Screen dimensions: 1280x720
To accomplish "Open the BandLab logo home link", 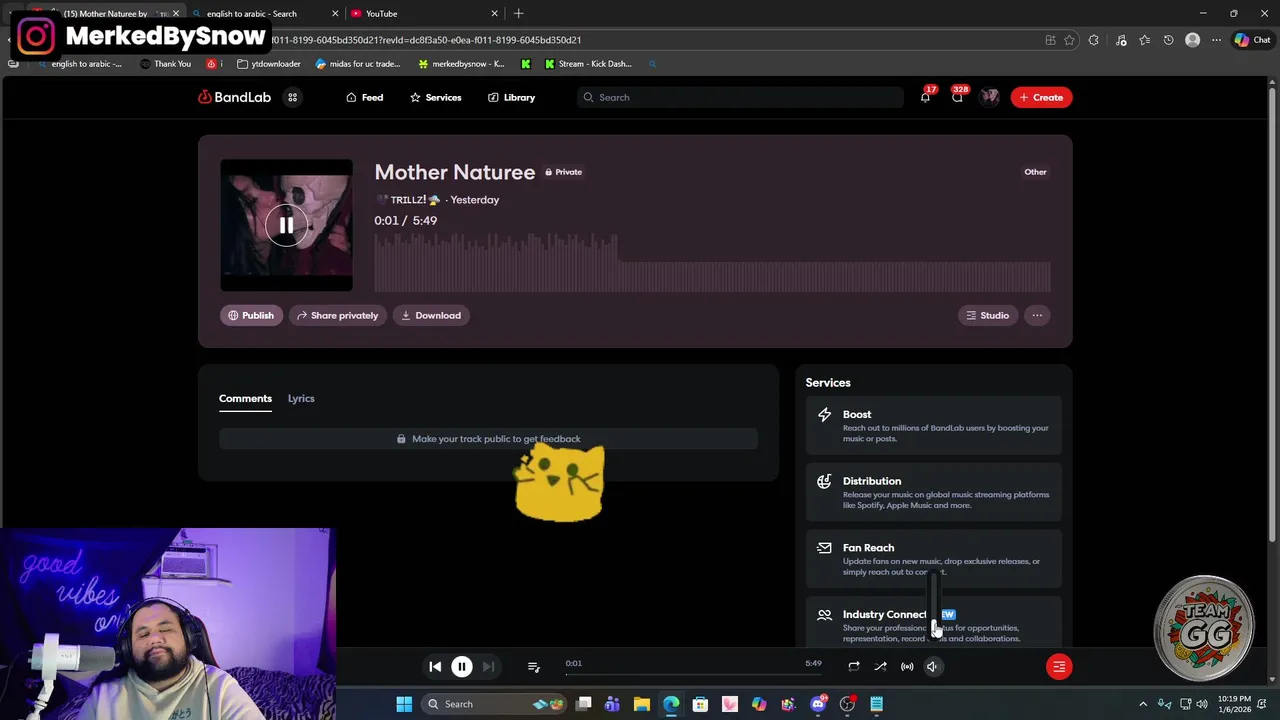I will (x=234, y=97).
